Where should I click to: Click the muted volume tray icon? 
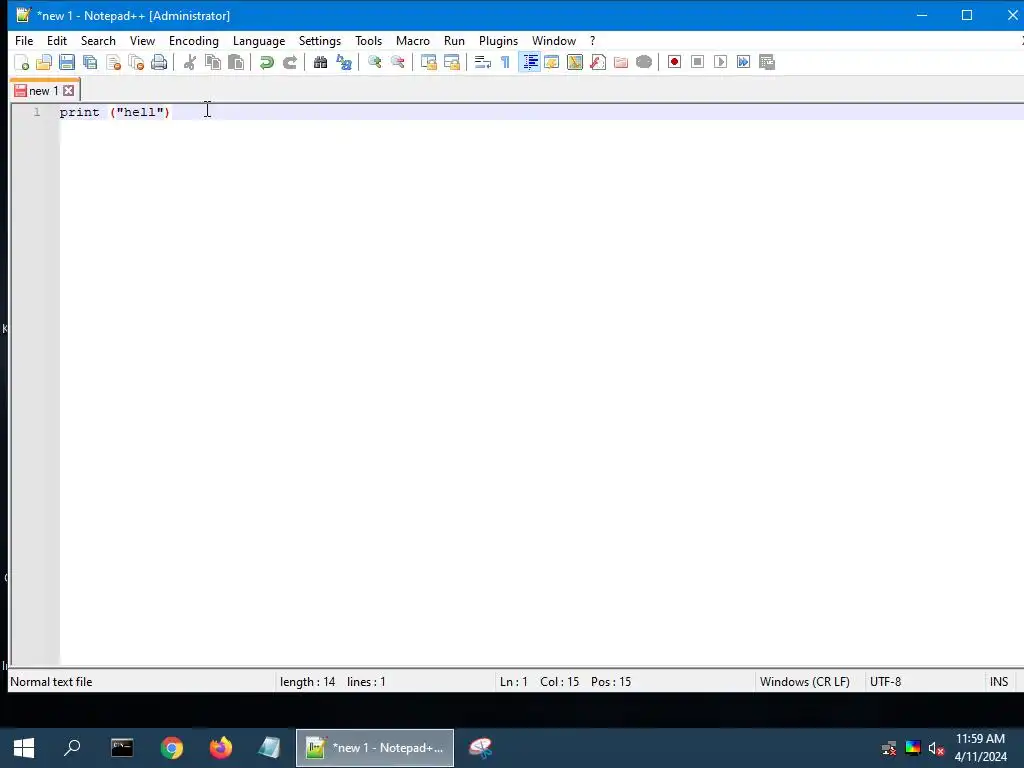(x=936, y=748)
